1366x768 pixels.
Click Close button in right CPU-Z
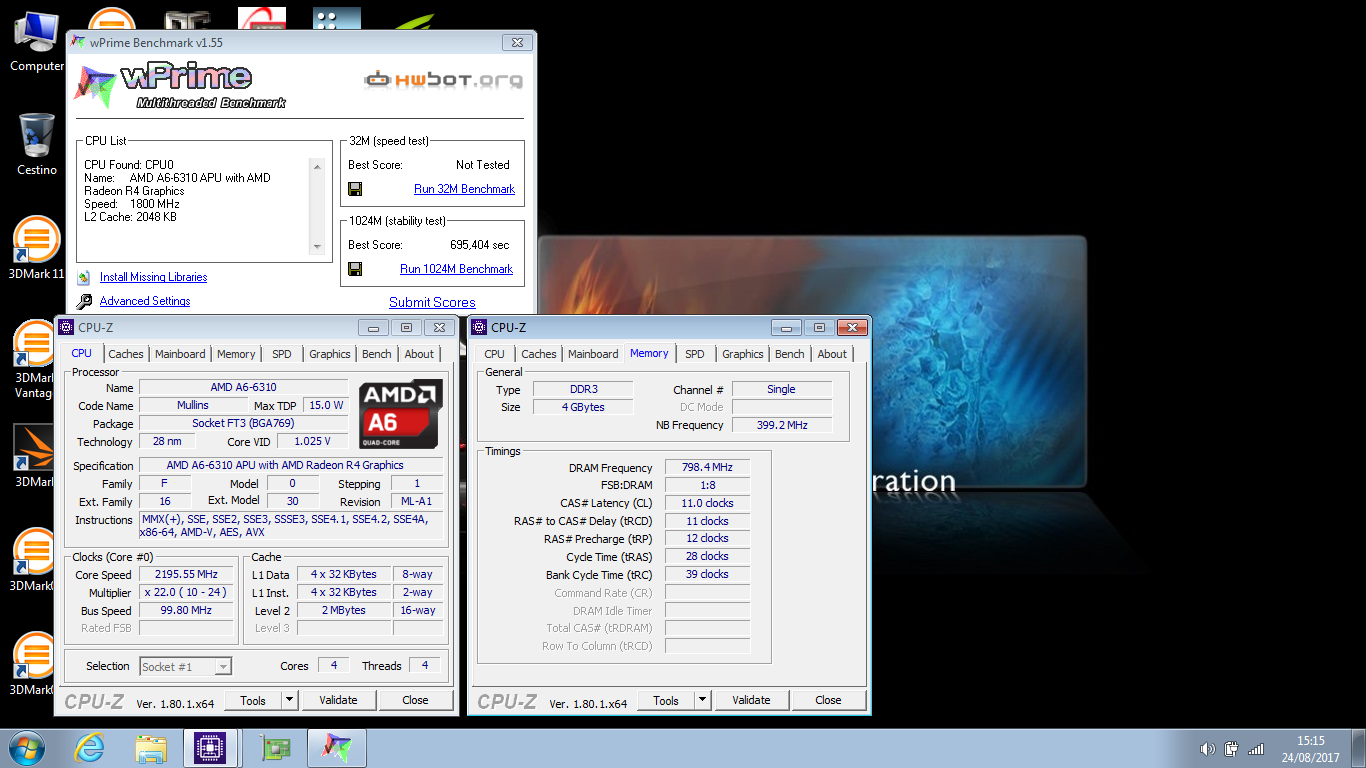click(828, 700)
